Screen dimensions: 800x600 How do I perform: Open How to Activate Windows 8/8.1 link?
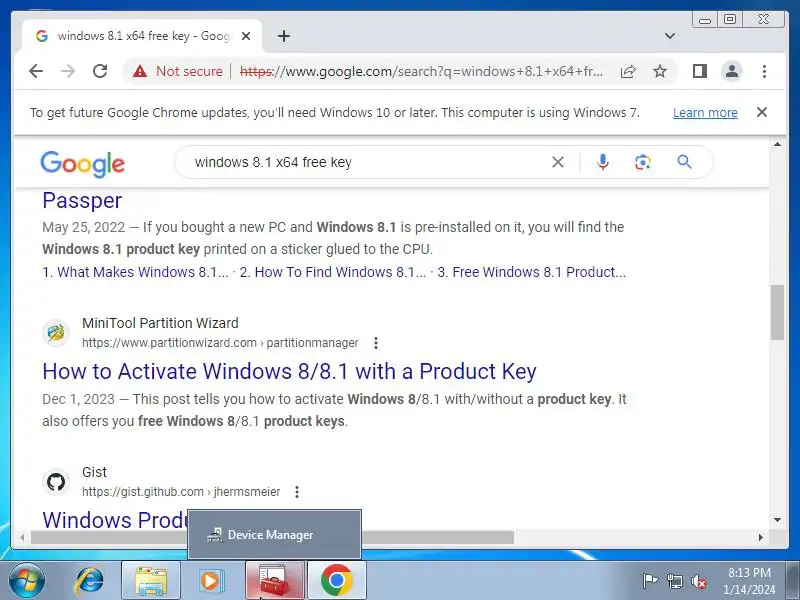pos(289,371)
